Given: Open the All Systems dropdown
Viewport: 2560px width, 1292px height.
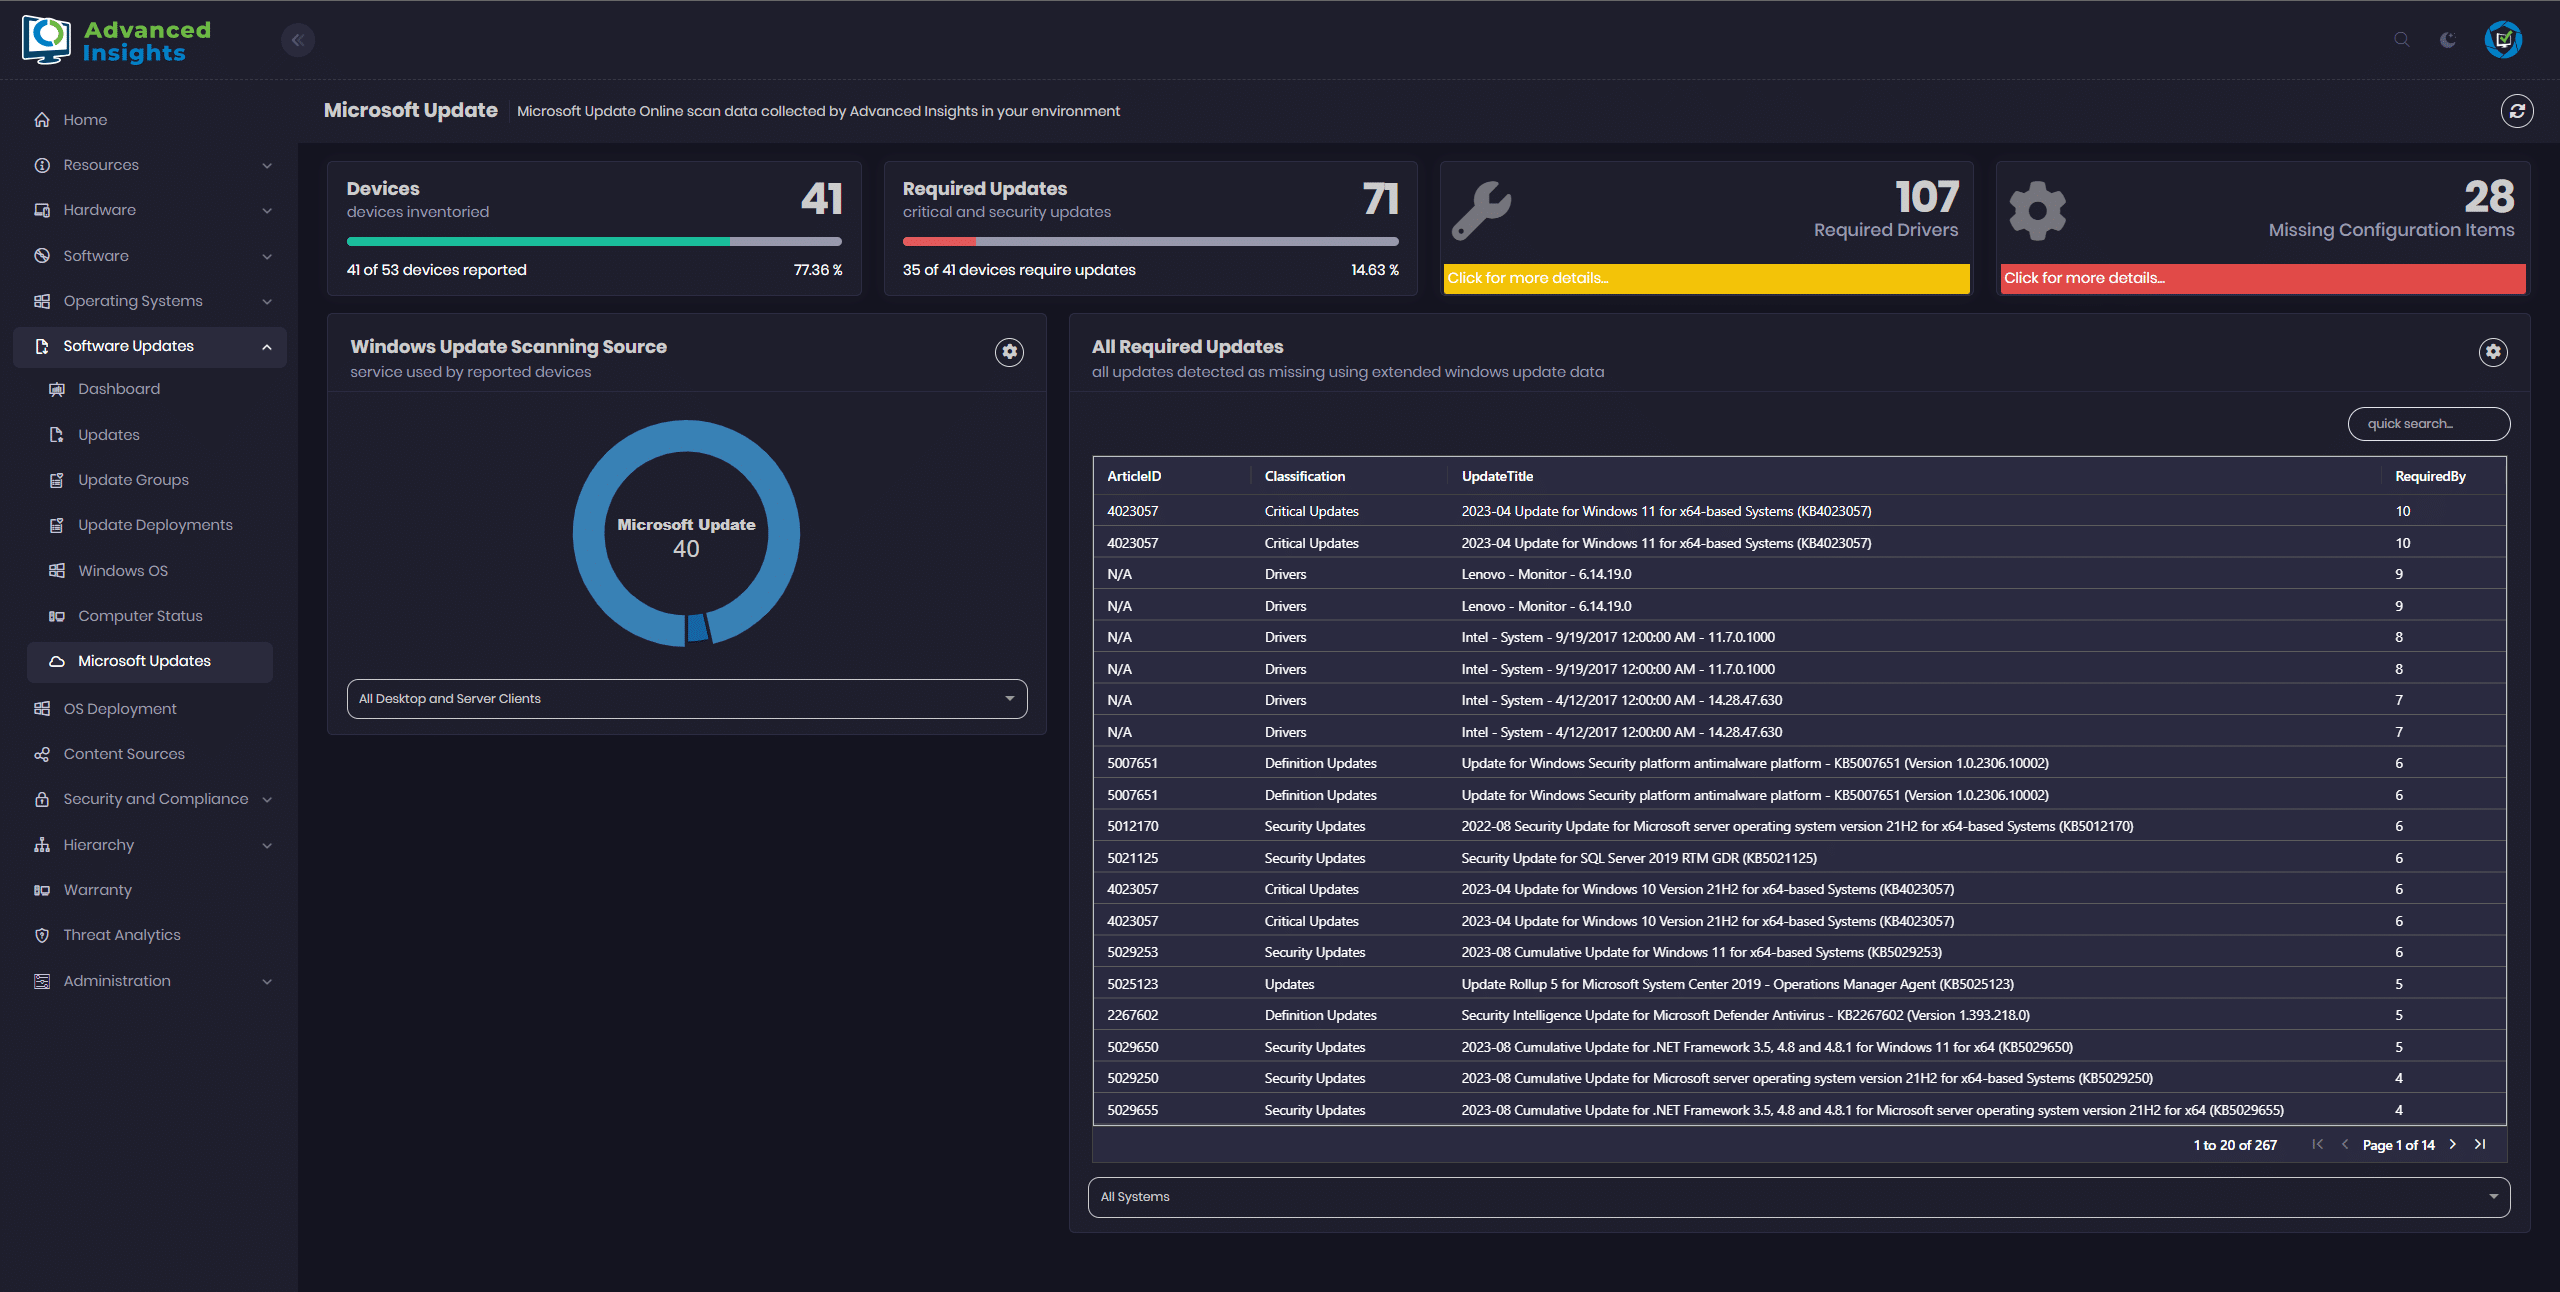Looking at the screenshot, I should click(x=1798, y=1197).
